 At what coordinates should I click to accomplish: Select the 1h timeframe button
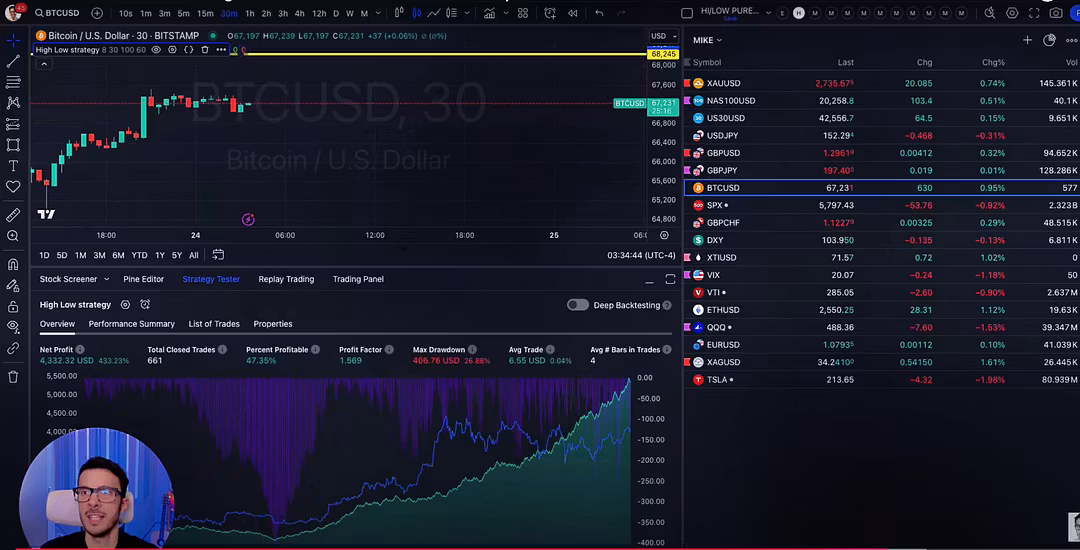pos(249,13)
